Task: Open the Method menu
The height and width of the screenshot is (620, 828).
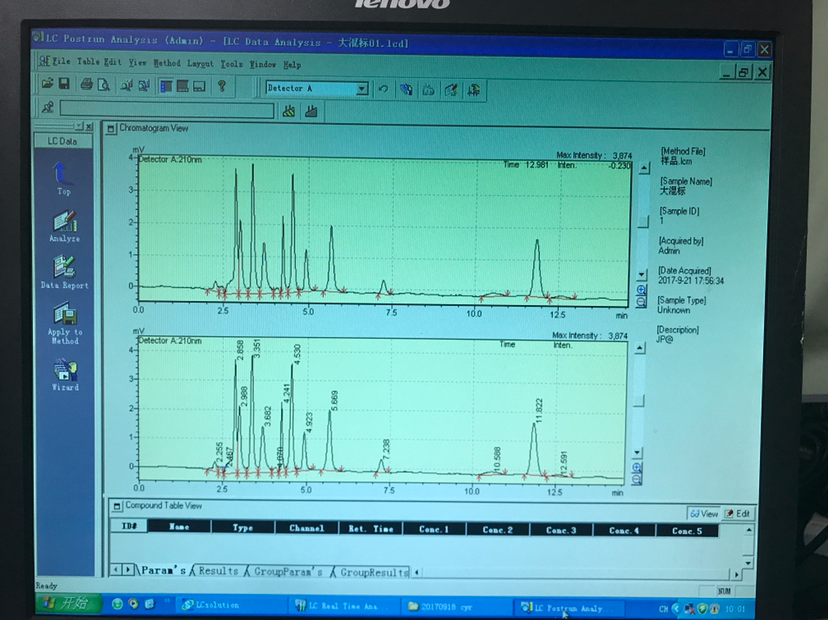Action: click(x=167, y=63)
